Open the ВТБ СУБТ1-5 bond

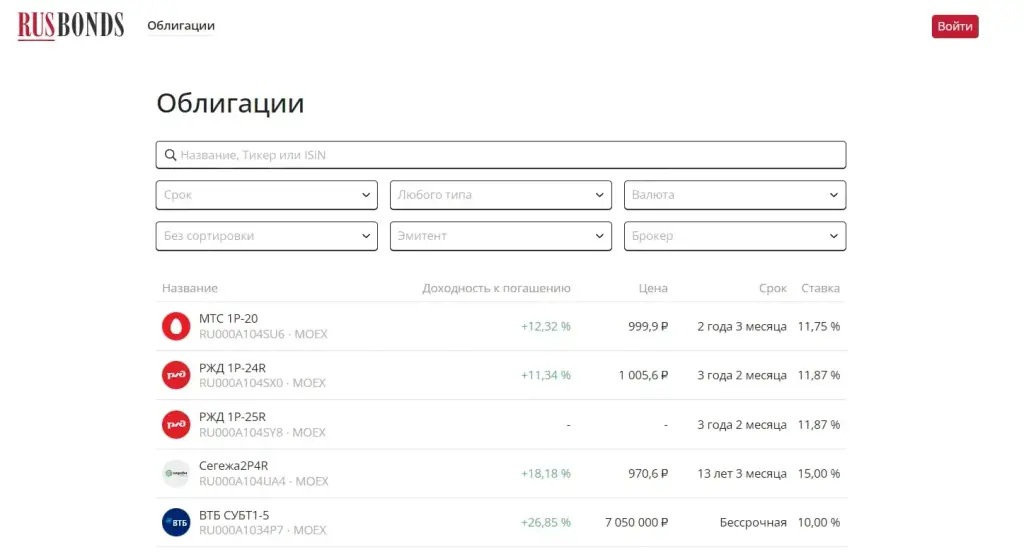click(x=234, y=515)
